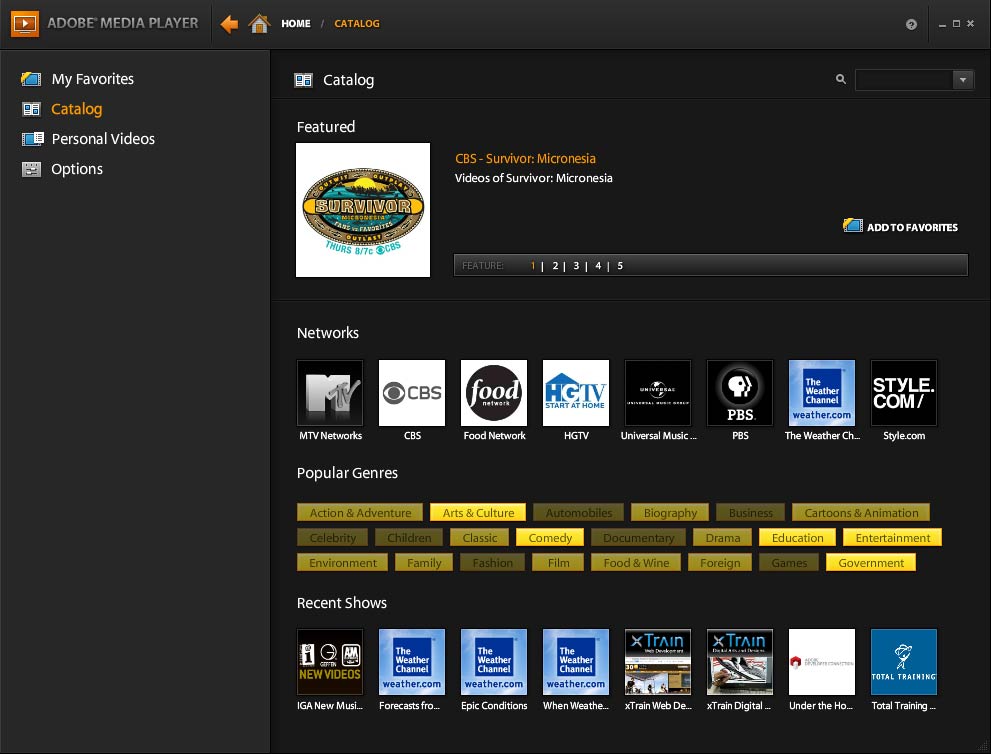Click the Catalog sidebar icon

pos(31,109)
